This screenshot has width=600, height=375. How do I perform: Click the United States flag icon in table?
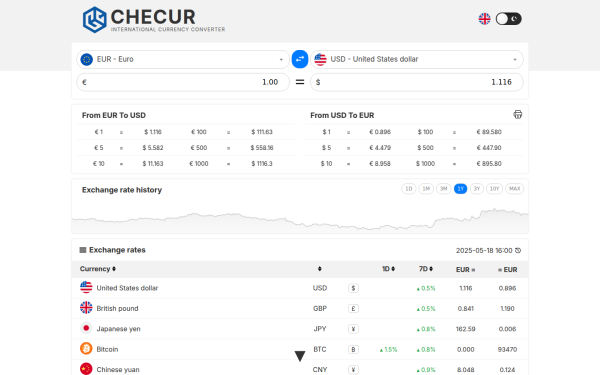pyautogui.click(x=86, y=287)
